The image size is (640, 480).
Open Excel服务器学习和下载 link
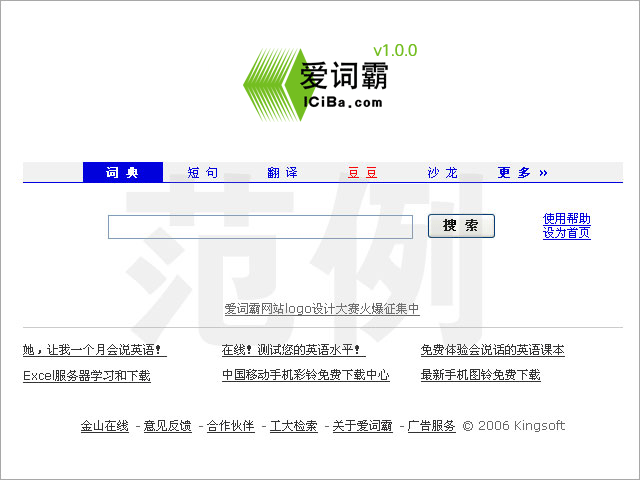tap(87, 376)
